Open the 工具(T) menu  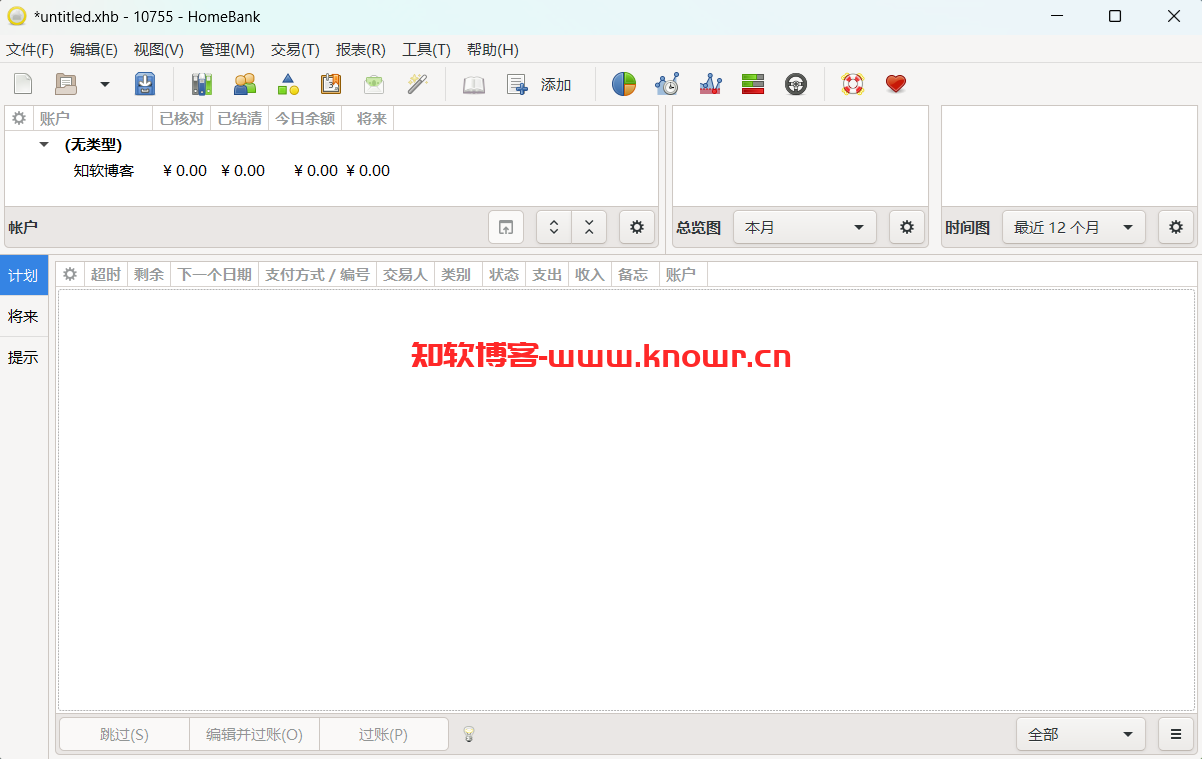[426, 50]
